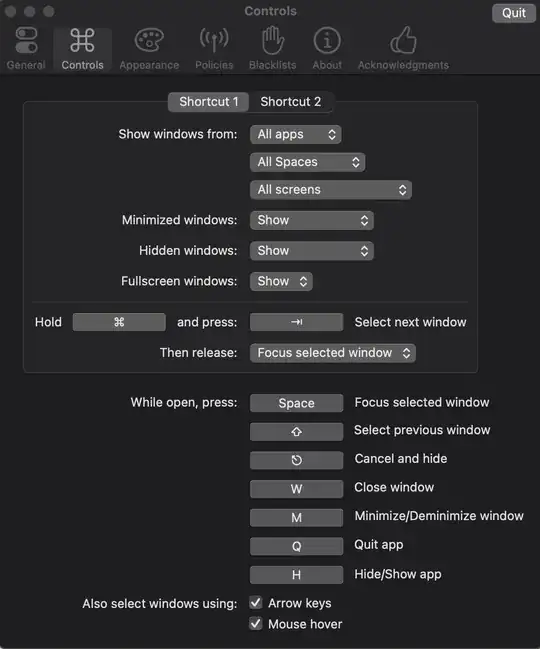The height and width of the screenshot is (649, 540).
Task: Open the All apps dropdown
Action: click(x=295, y=135)
